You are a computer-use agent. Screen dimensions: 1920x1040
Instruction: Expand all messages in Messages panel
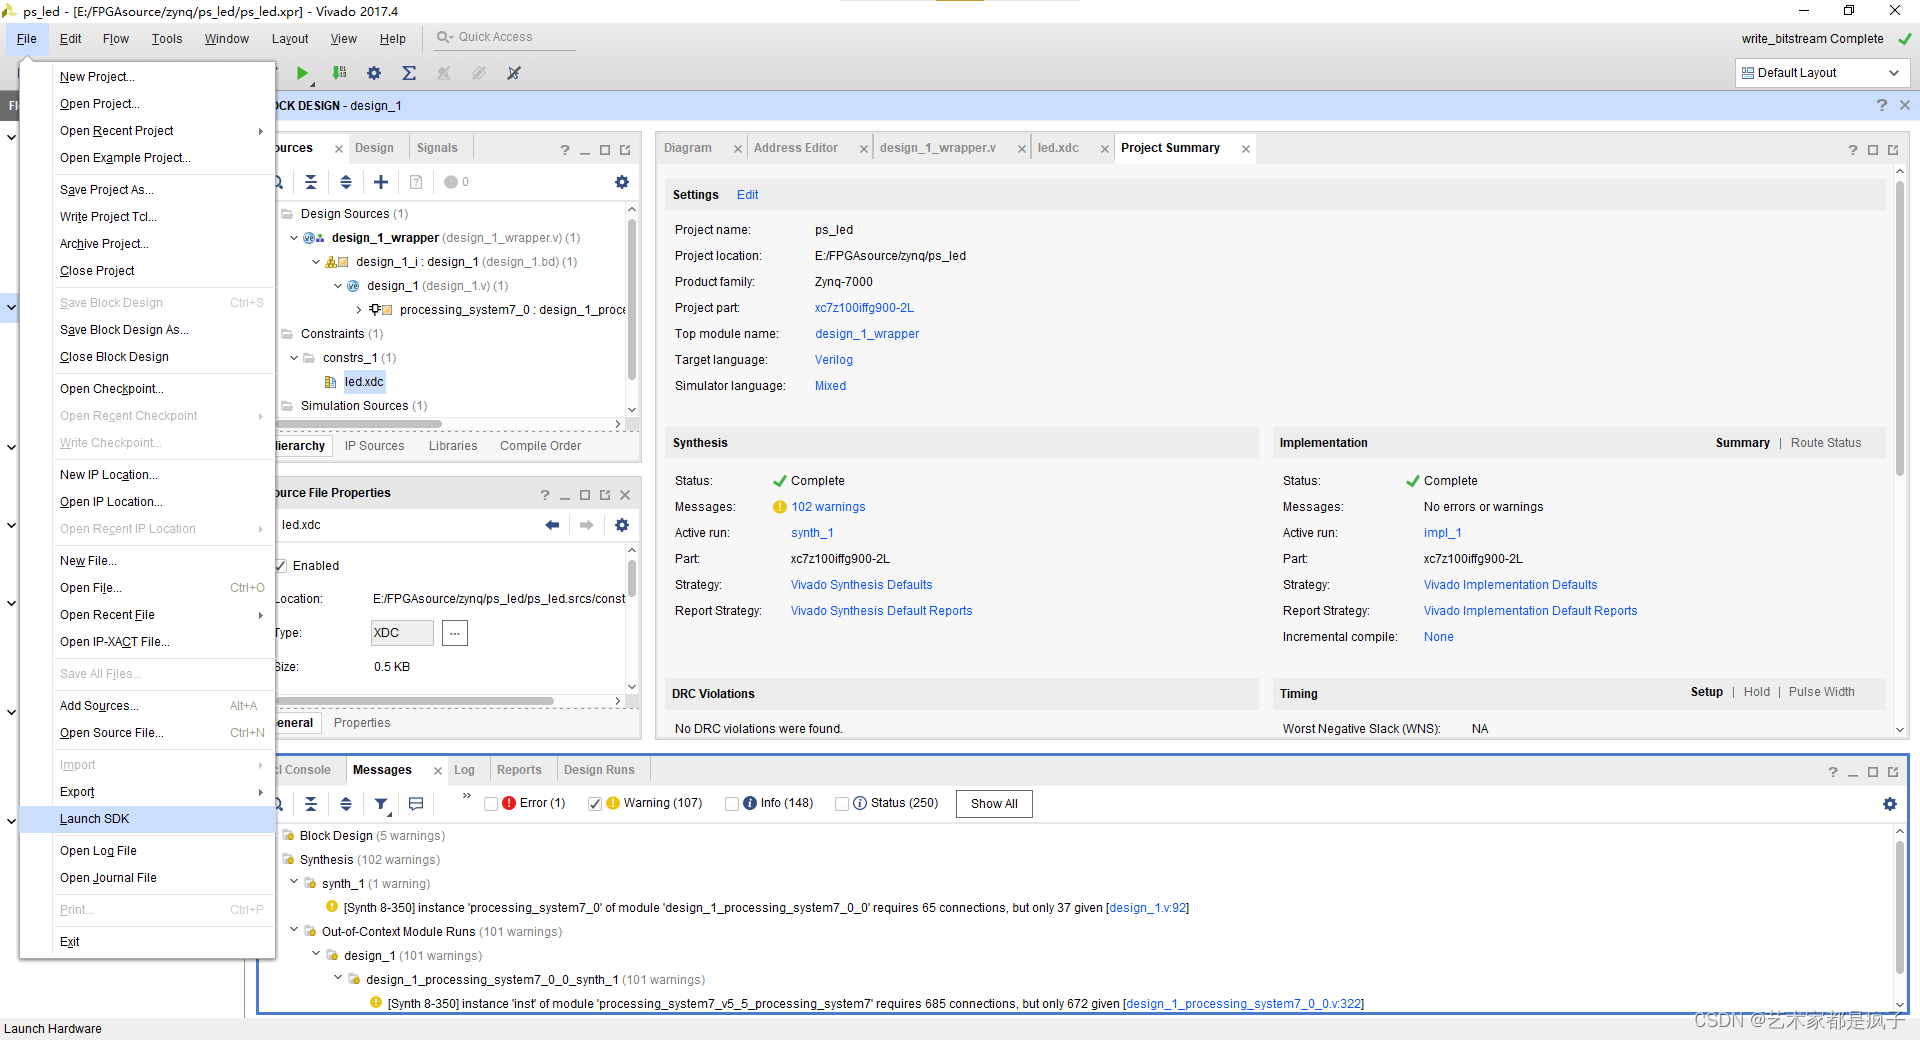pos(346,804)
